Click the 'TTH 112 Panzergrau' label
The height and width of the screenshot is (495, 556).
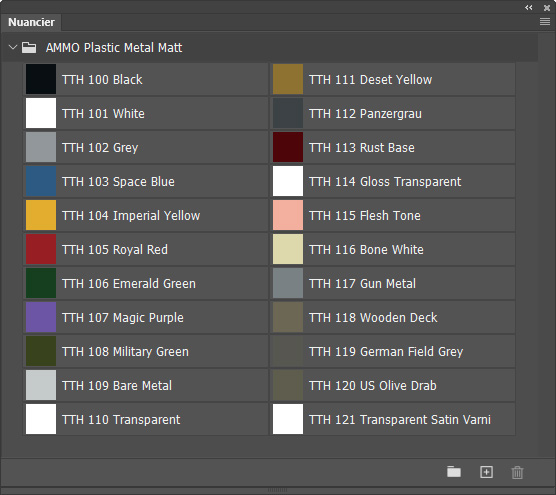pyautogui.click(x=366, y=113)
